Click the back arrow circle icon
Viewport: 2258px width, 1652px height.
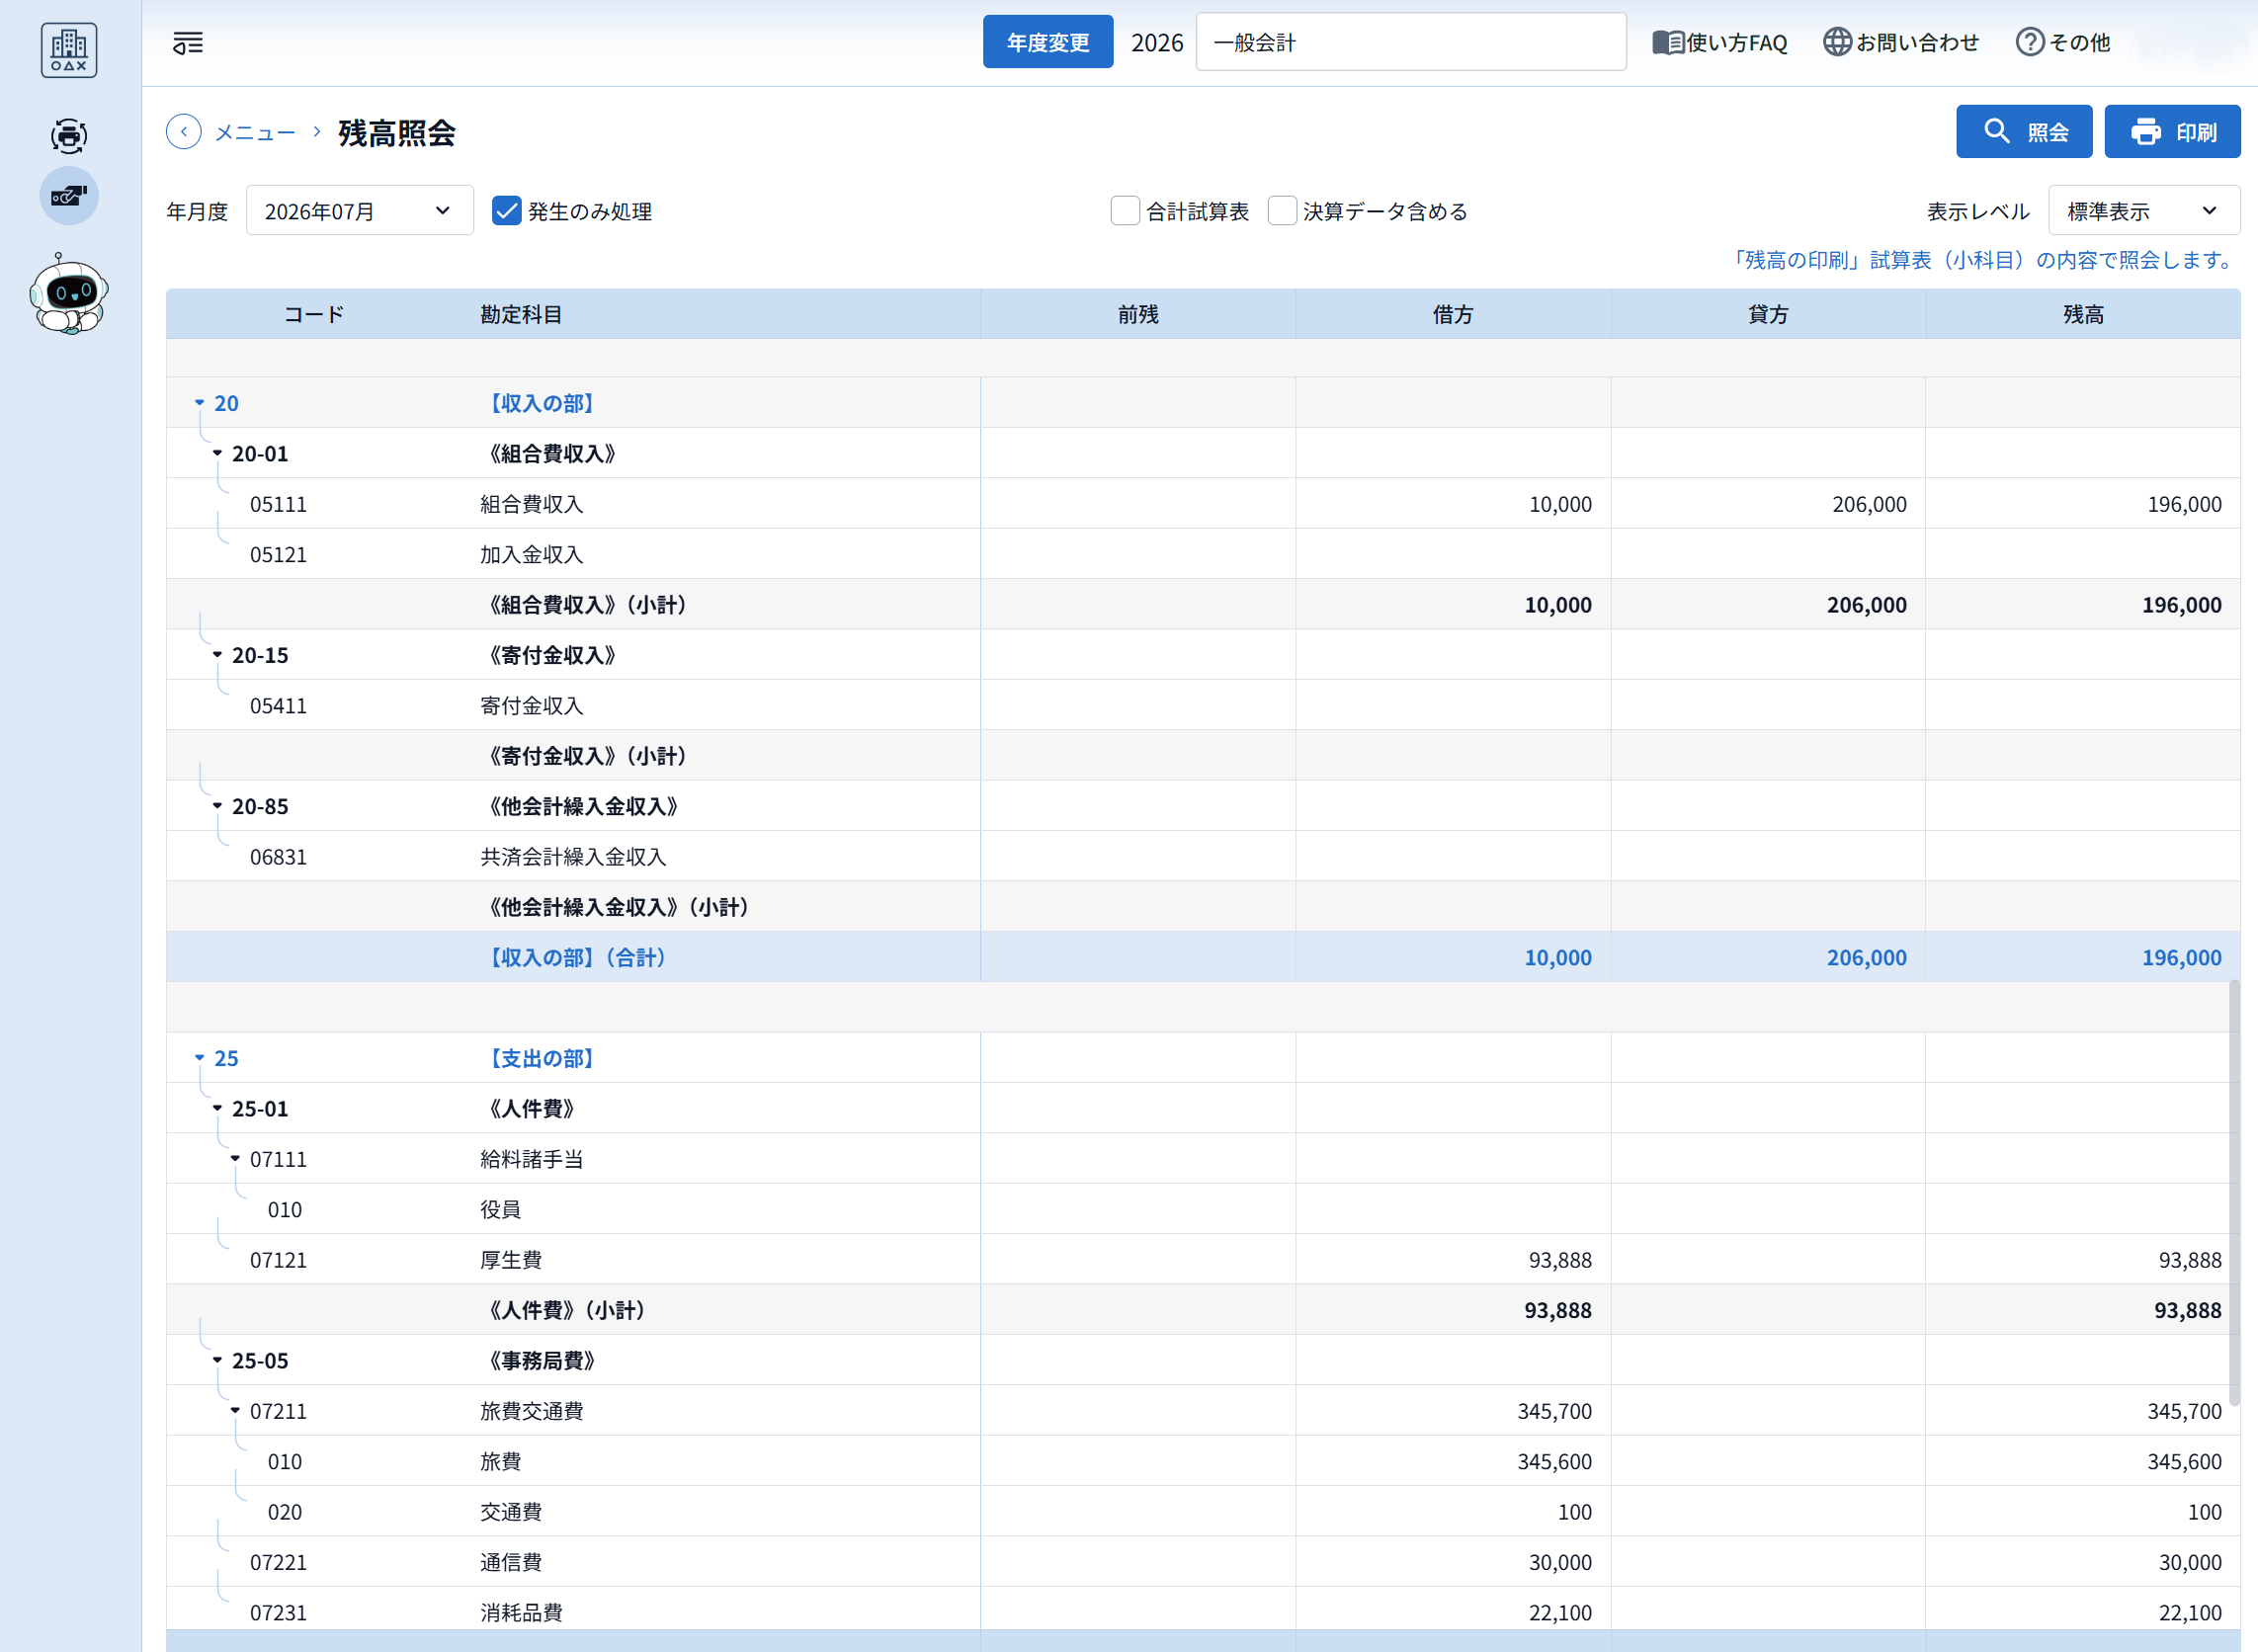pyautogui.click(x=184, y=132)
